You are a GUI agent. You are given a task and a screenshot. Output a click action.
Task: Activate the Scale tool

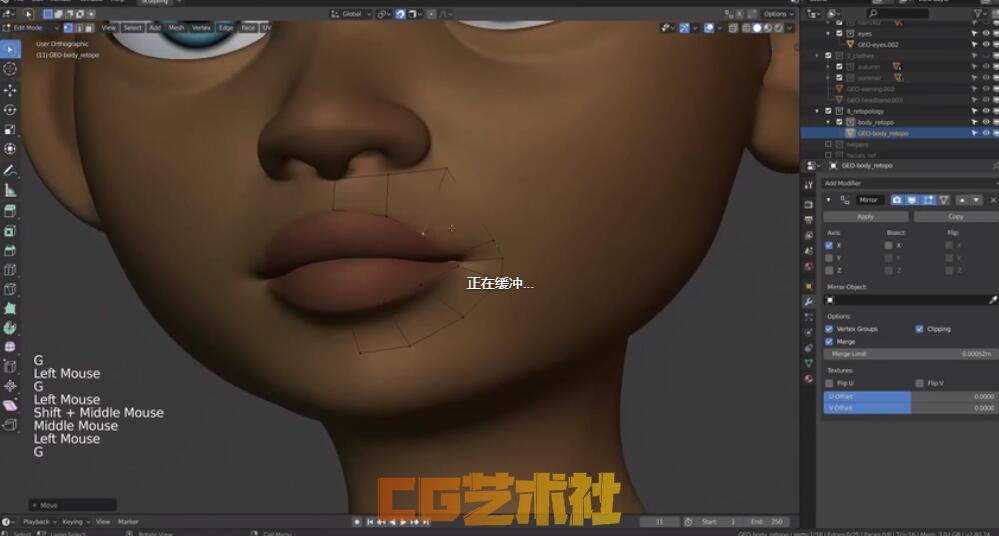pyautogui.click(x=10, y=129)
